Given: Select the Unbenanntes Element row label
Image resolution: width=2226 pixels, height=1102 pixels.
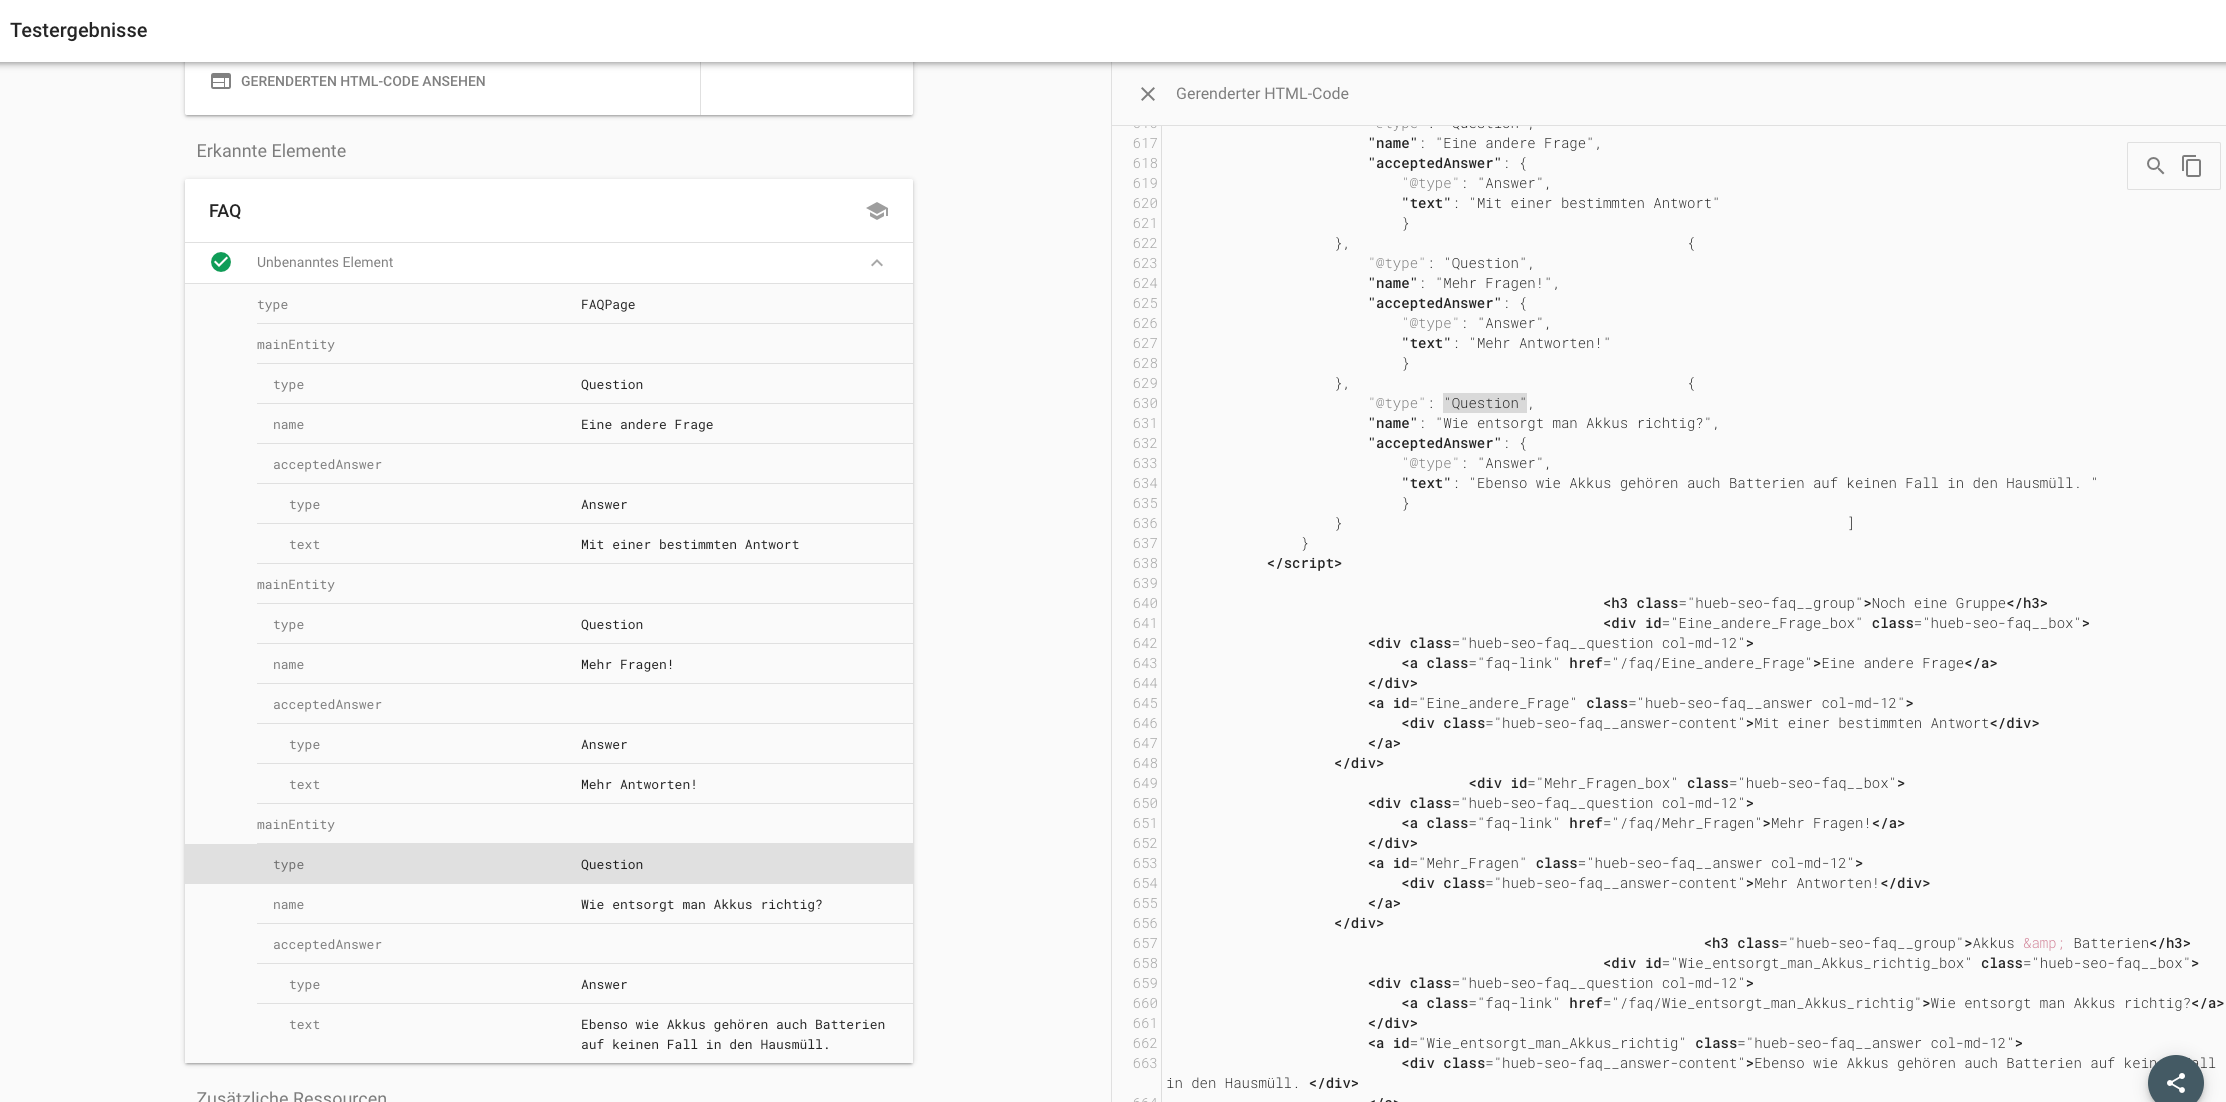Looking at the screenshot, I should 325,262.
